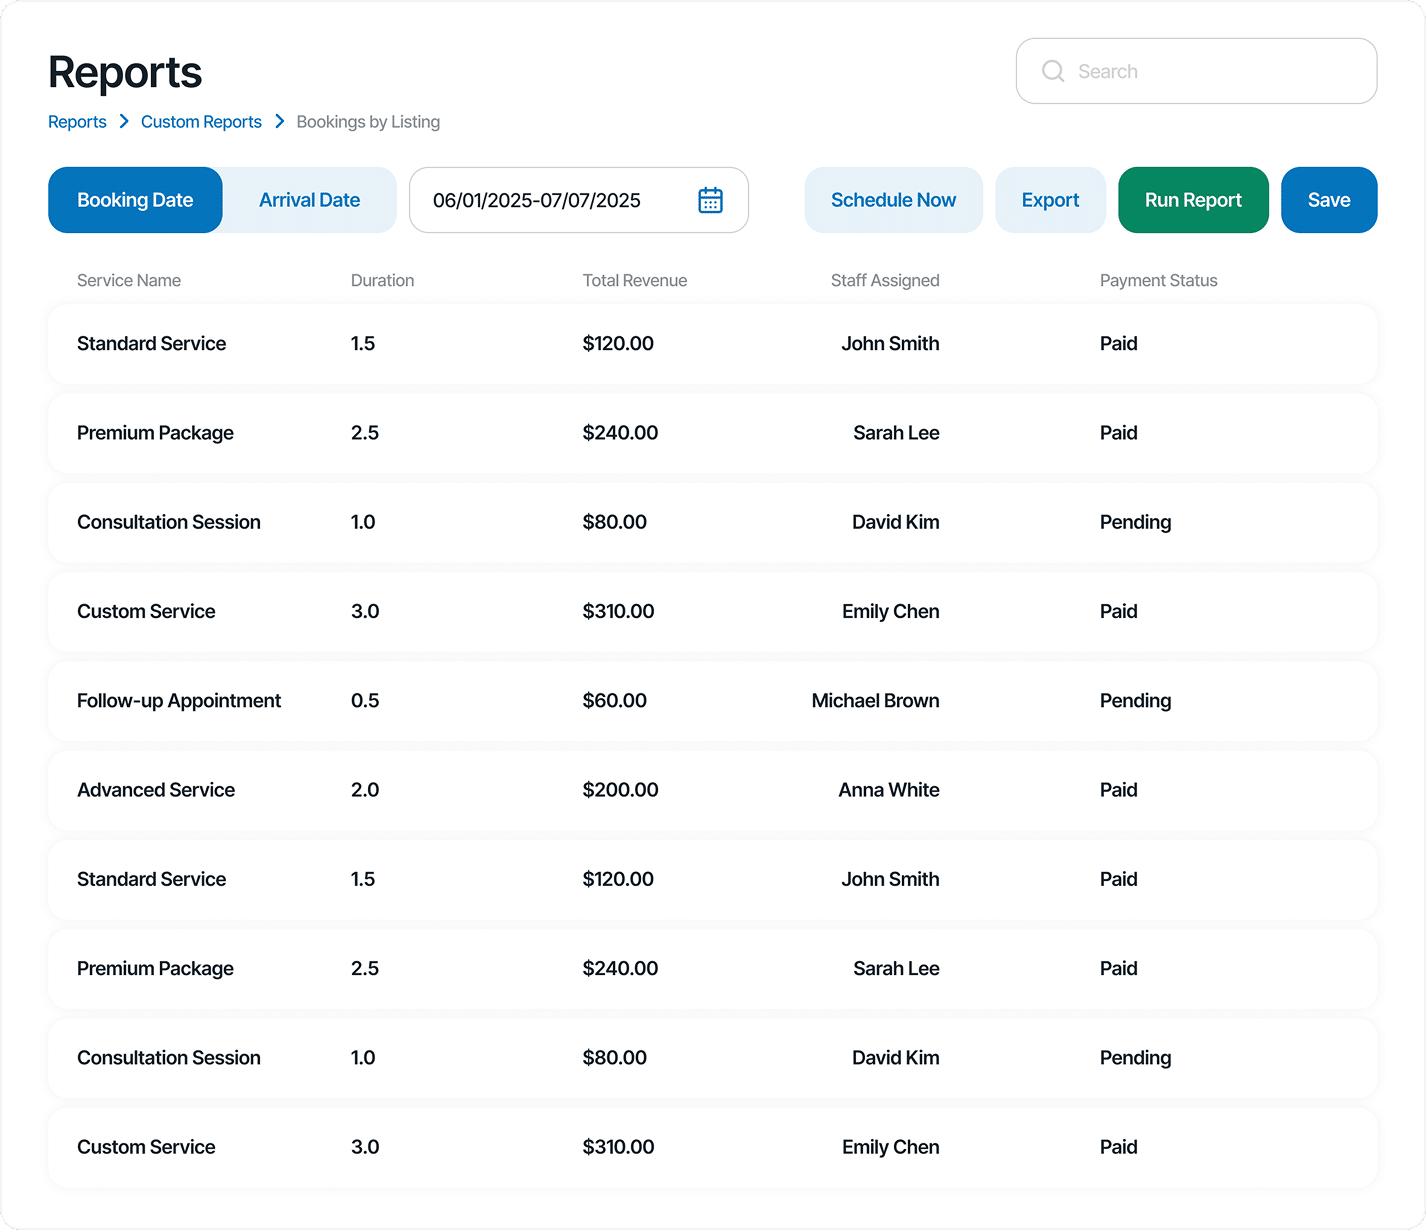
Task: Click the $200.00 revenue cell
Action: (620, 790)
